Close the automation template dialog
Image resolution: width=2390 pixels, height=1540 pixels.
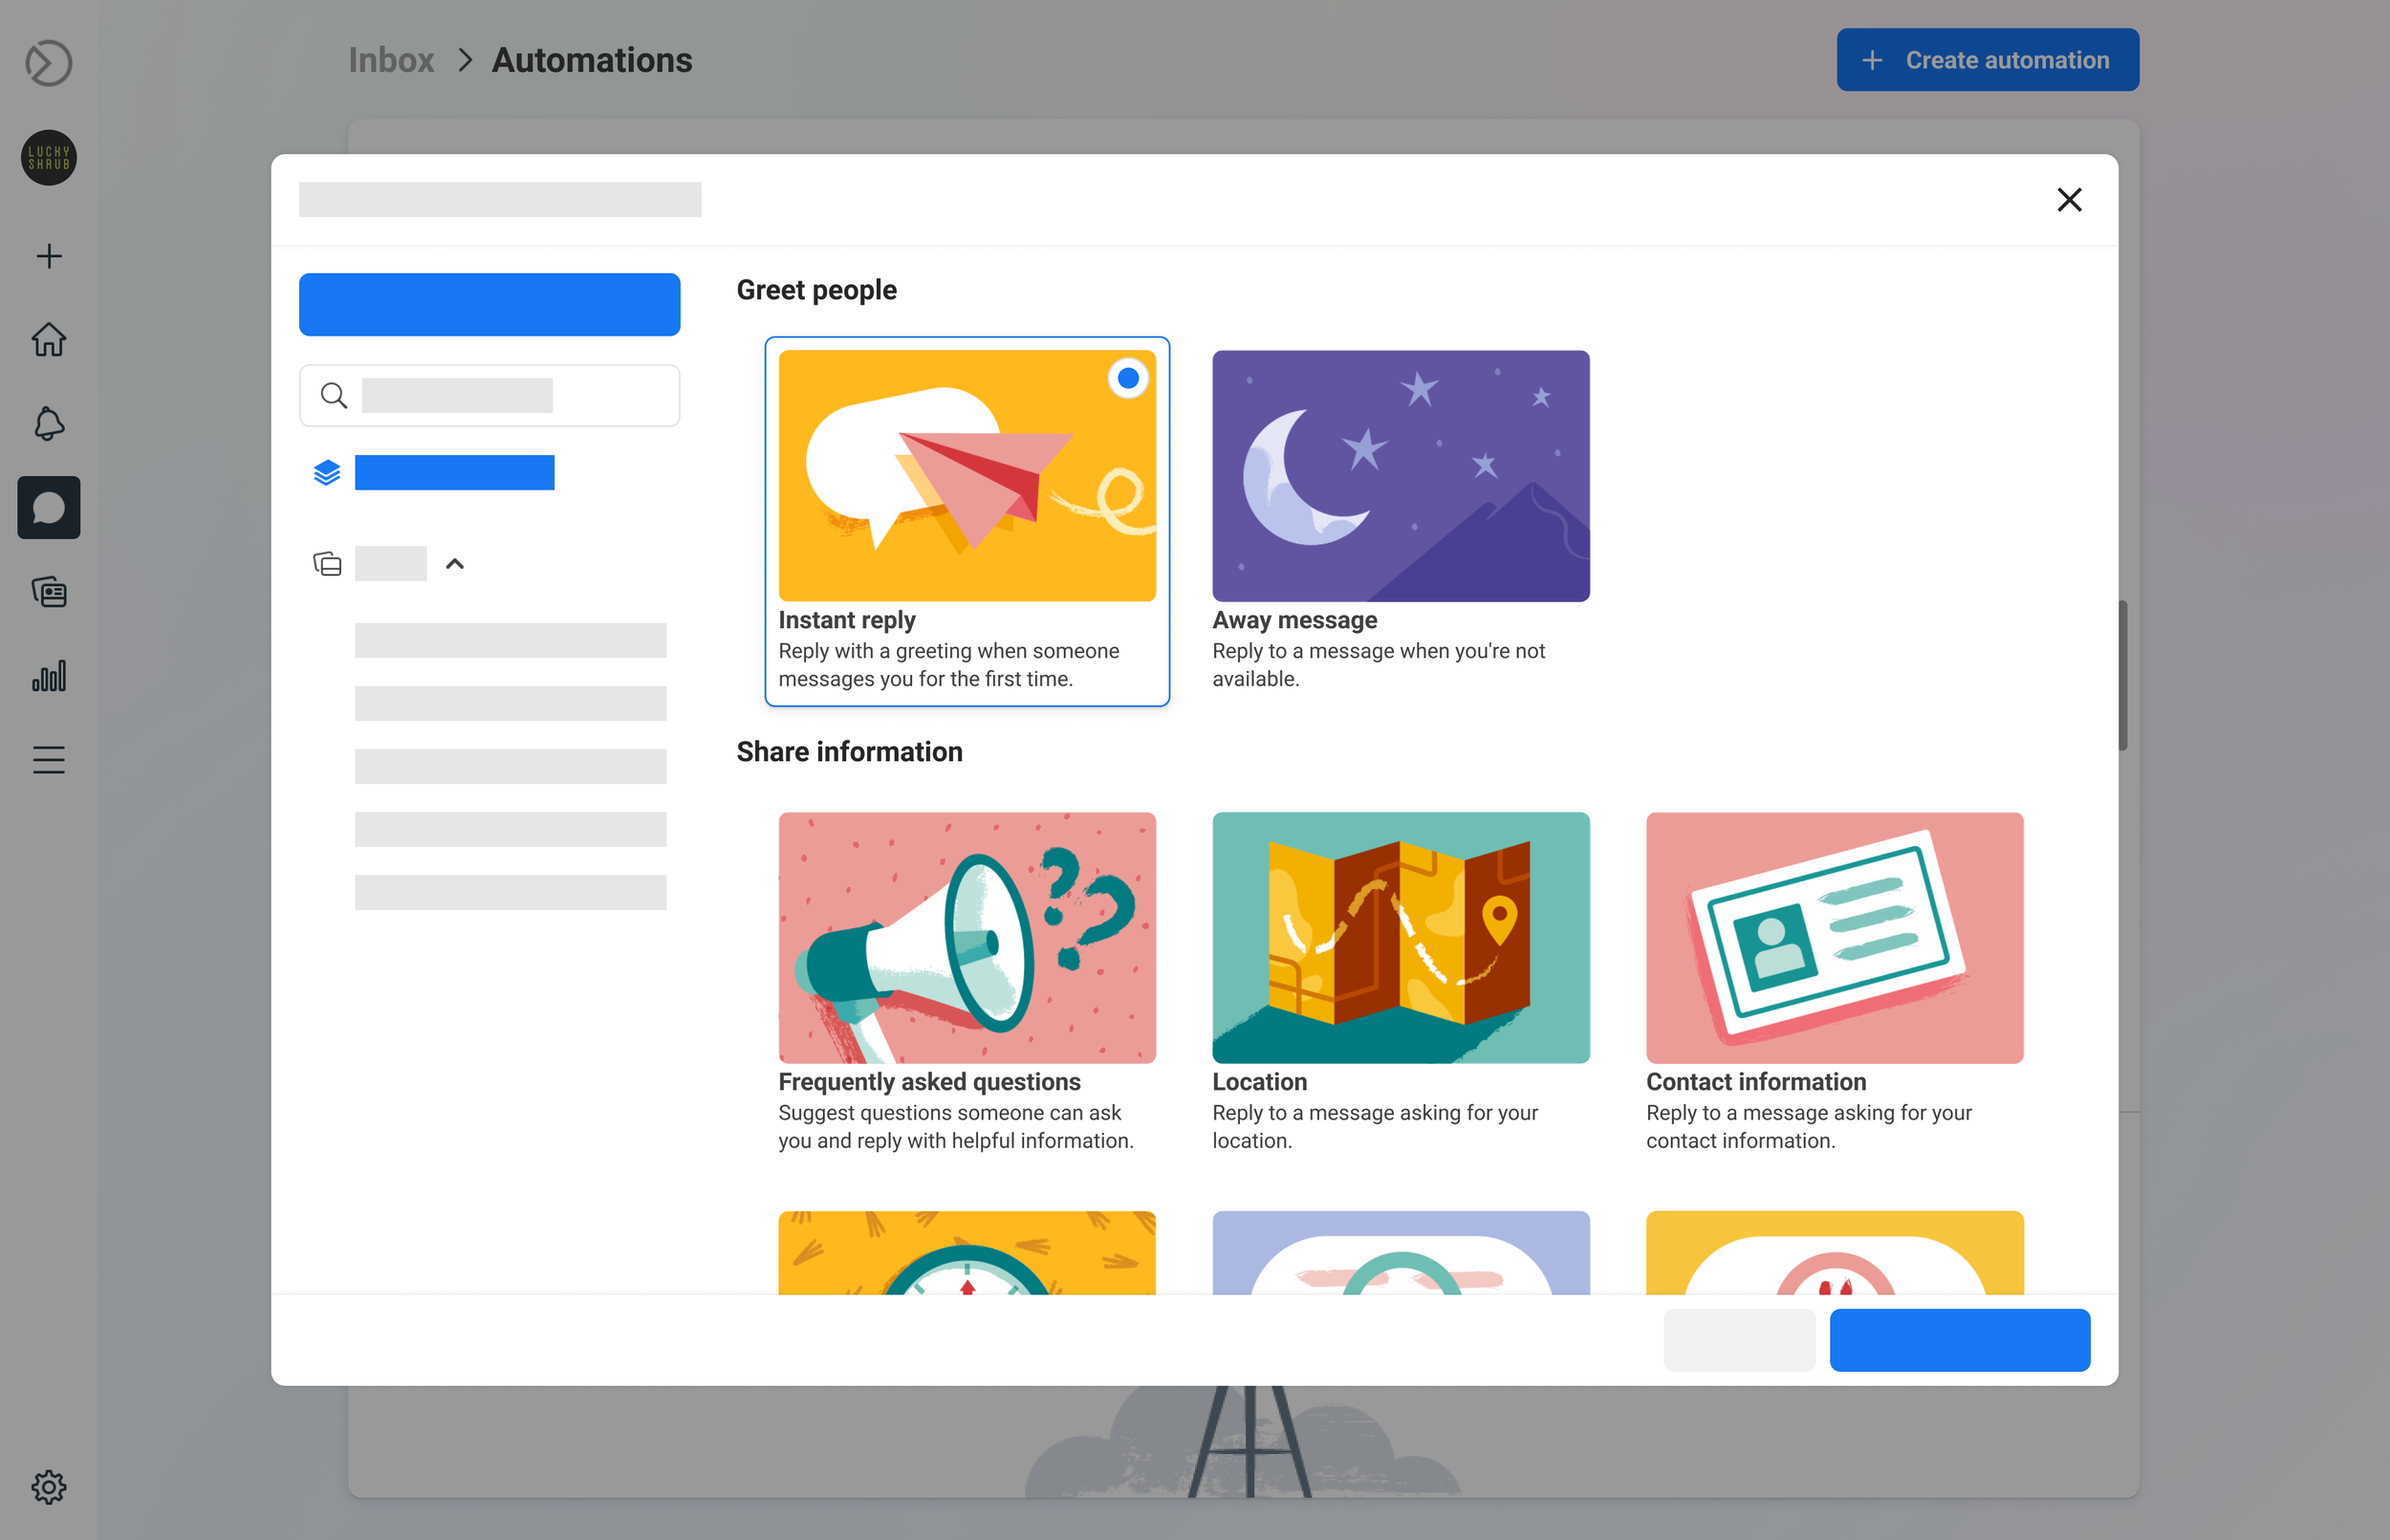click(2068, 200)
